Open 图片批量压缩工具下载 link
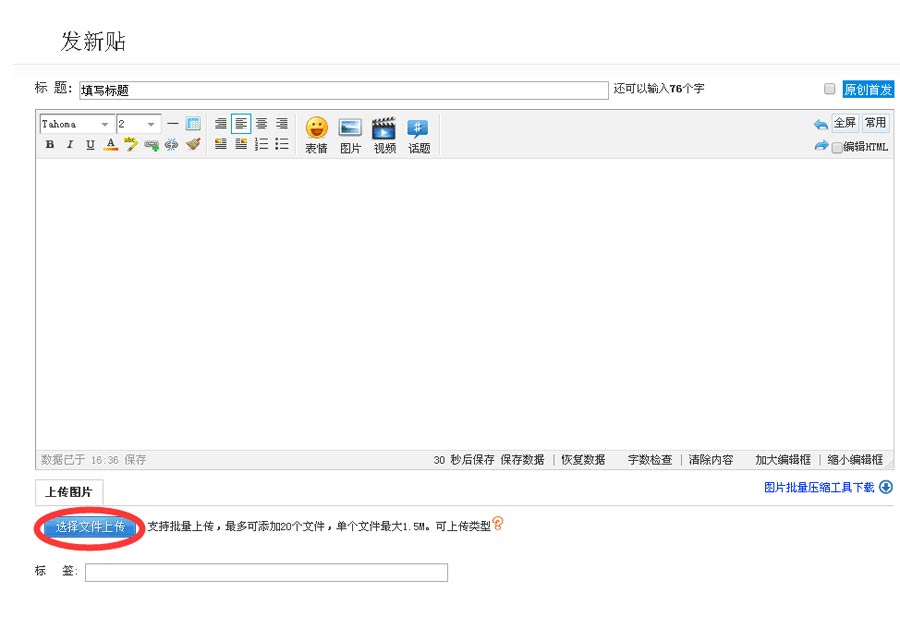The height and width of the screenshot is (617, 900). tap(818, 487)
